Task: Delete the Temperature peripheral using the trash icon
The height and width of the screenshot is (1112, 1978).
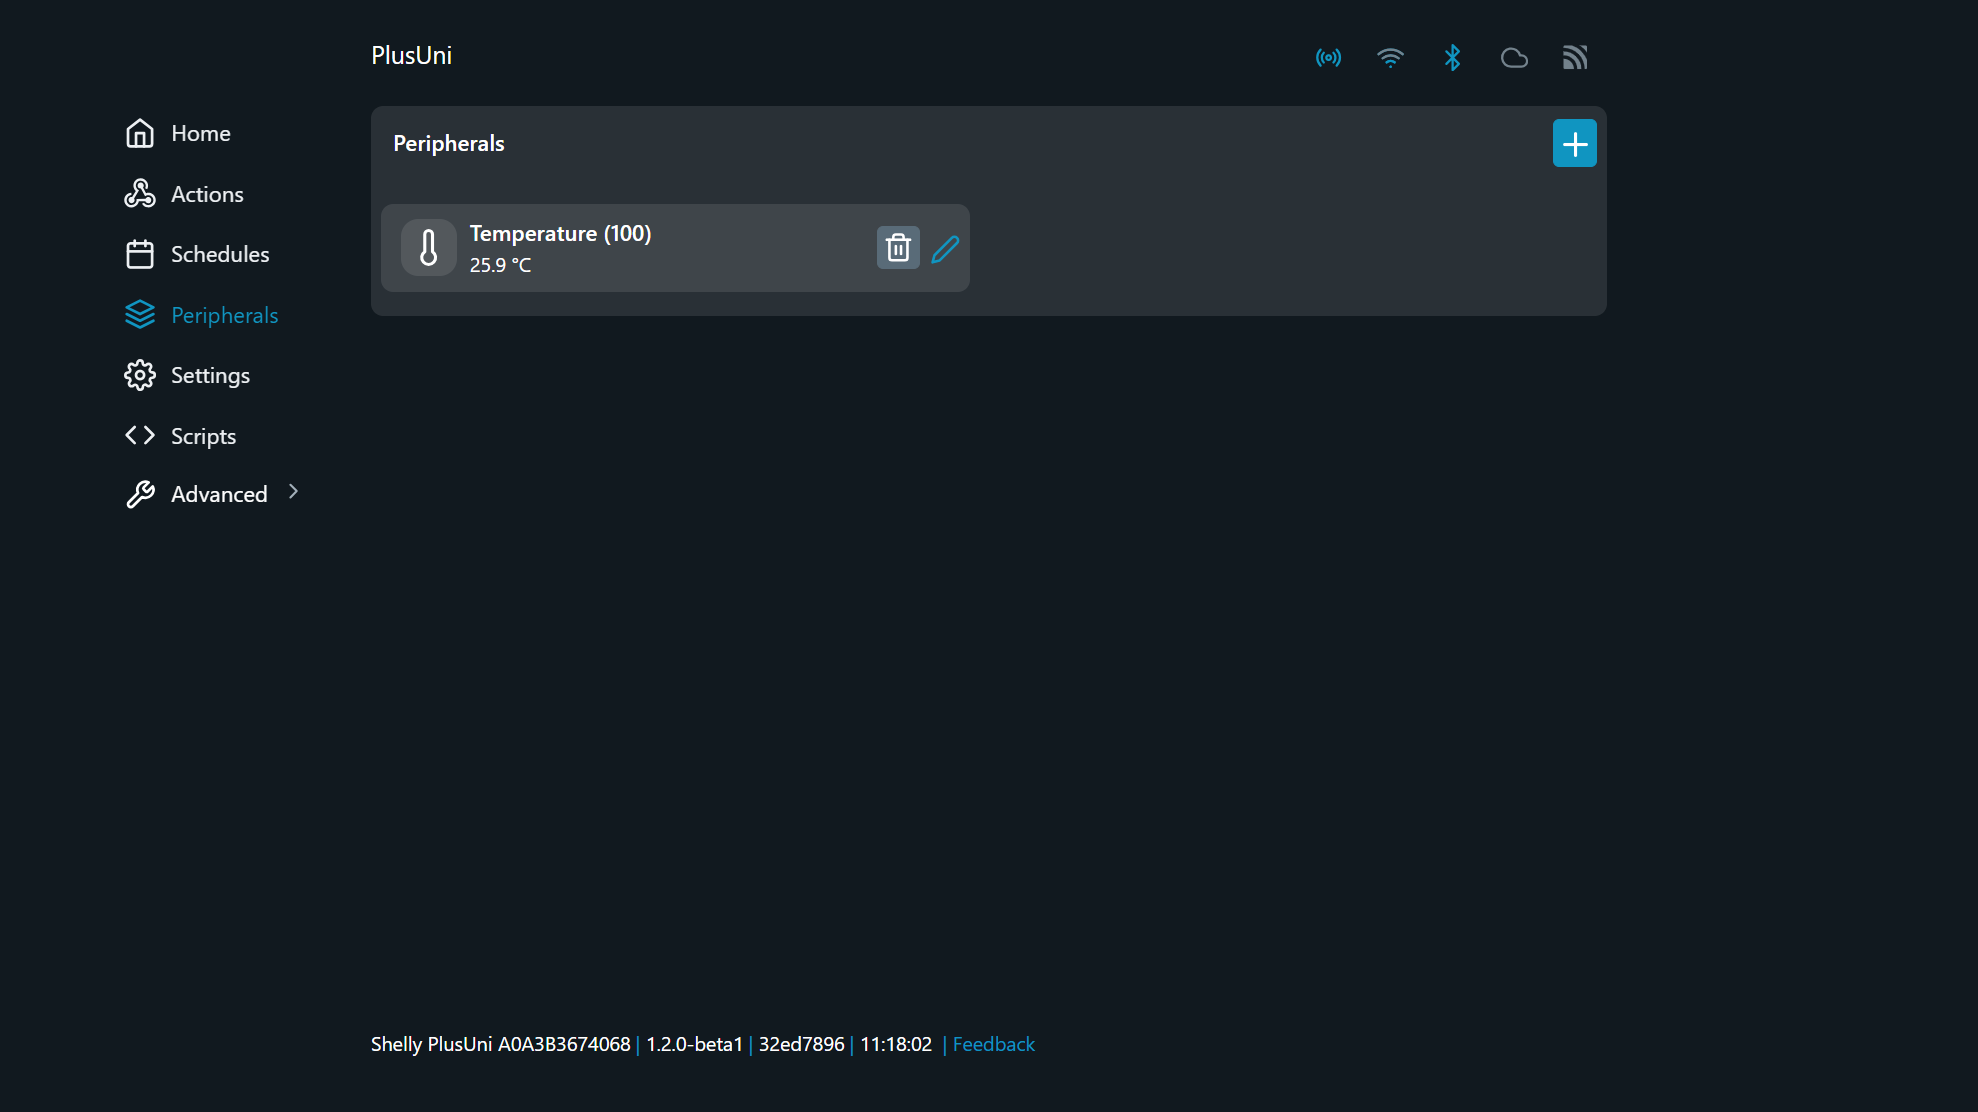Action: [x=897, y=247]
